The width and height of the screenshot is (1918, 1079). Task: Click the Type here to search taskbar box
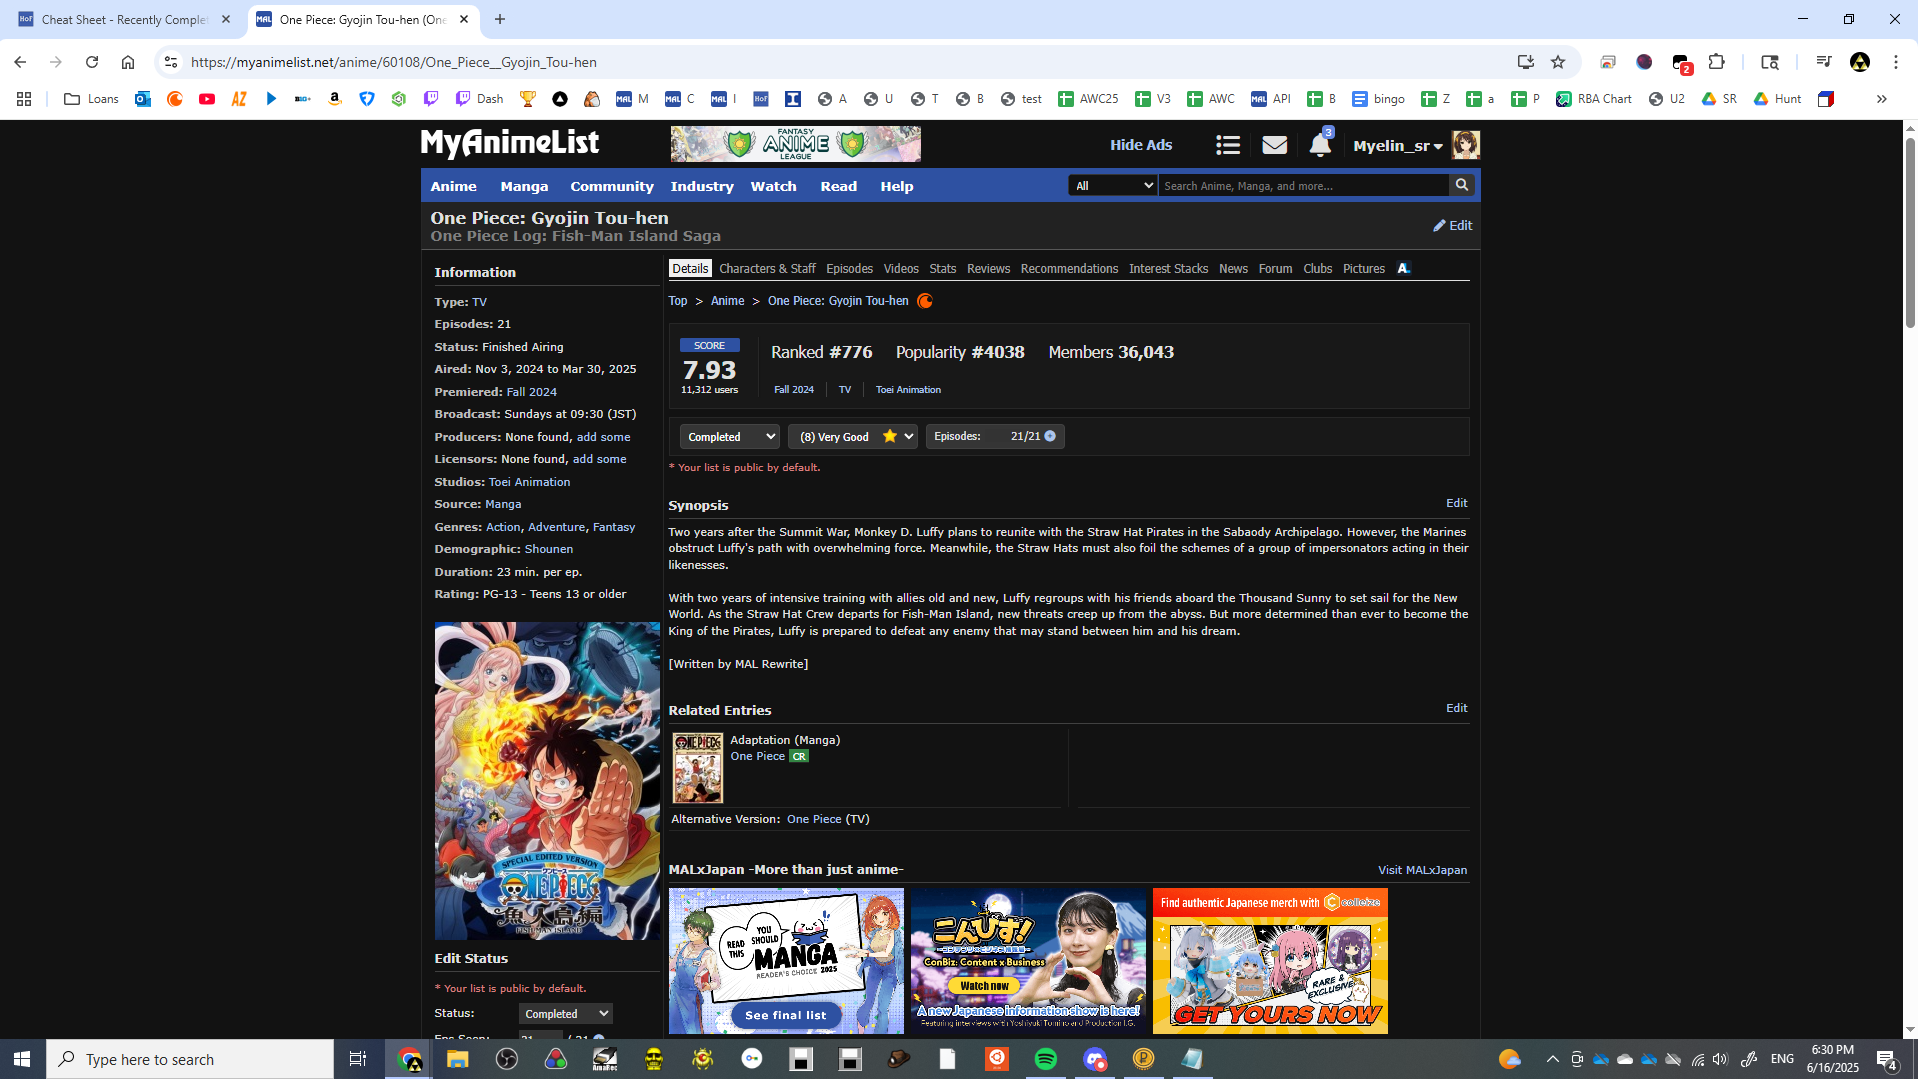pos(190,1059)
